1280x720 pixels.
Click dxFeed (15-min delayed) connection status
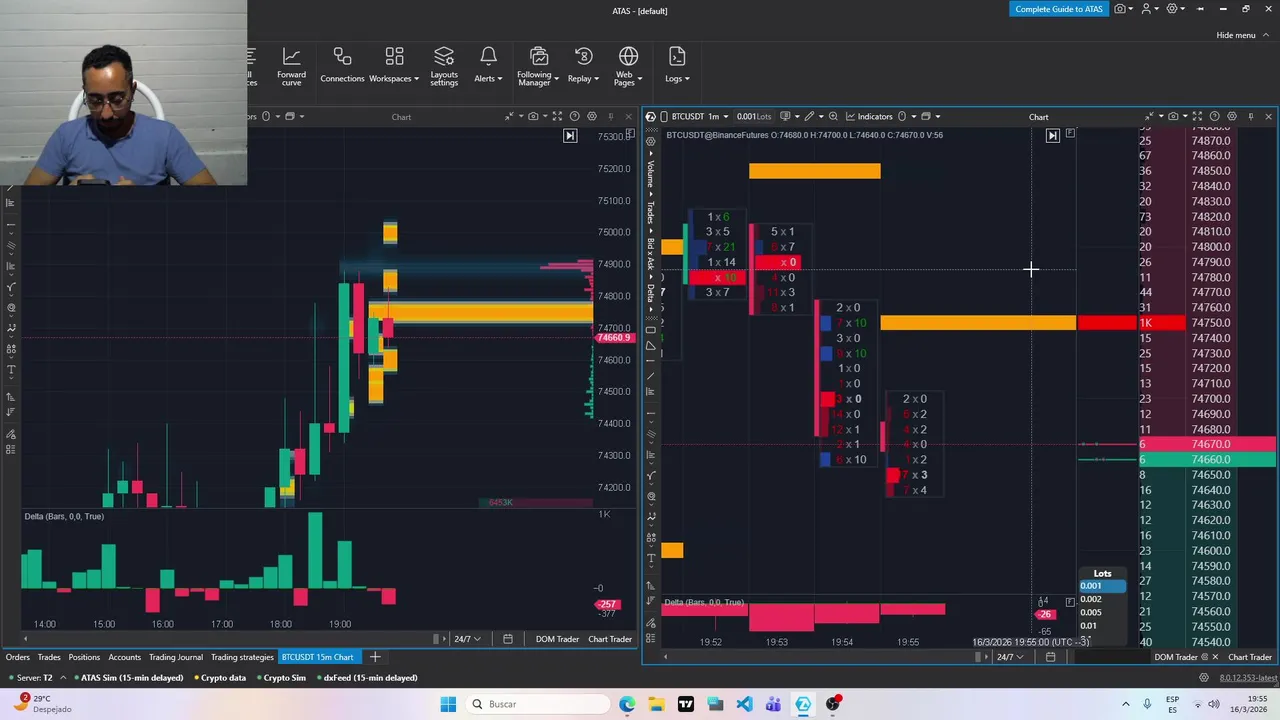(x=362, y=678)
